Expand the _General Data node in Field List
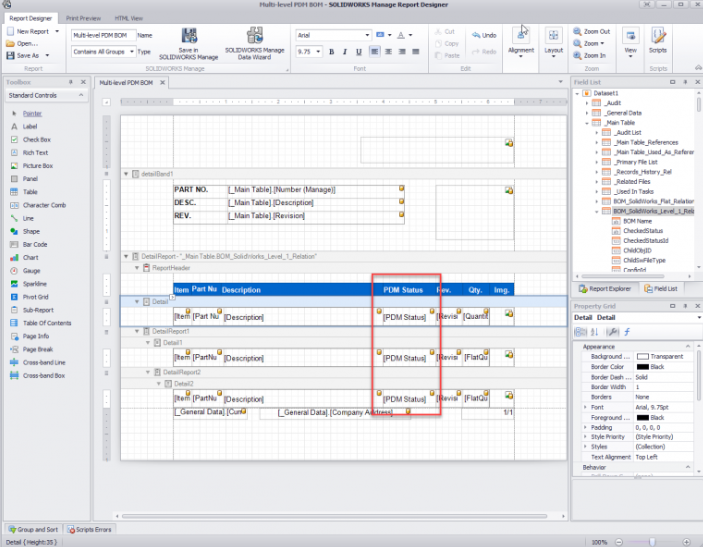 [x=587, y=113]
